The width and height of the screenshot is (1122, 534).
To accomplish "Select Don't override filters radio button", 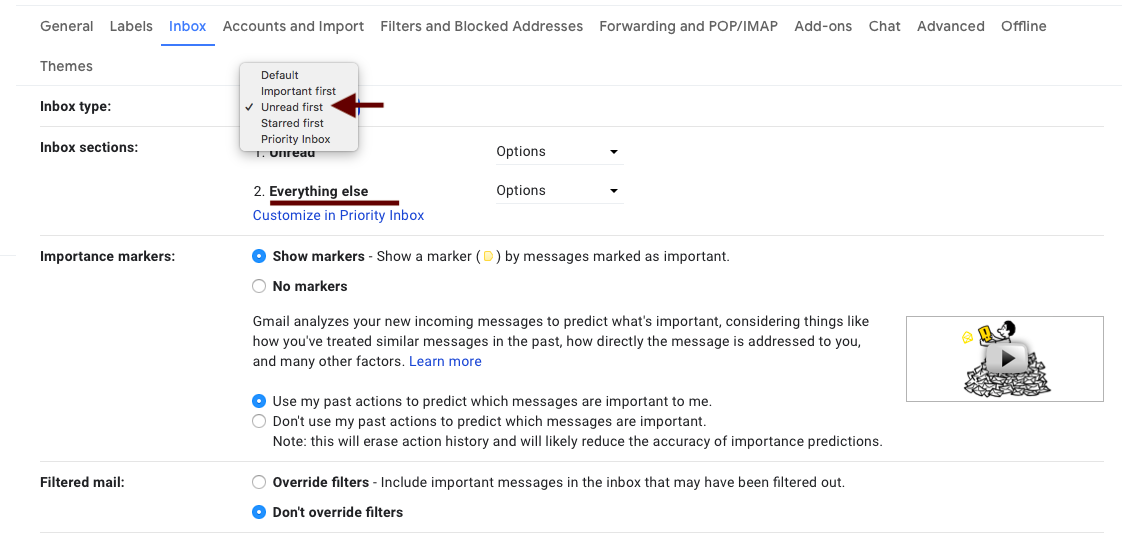I will pyautogui.click(x=260, y=512).
